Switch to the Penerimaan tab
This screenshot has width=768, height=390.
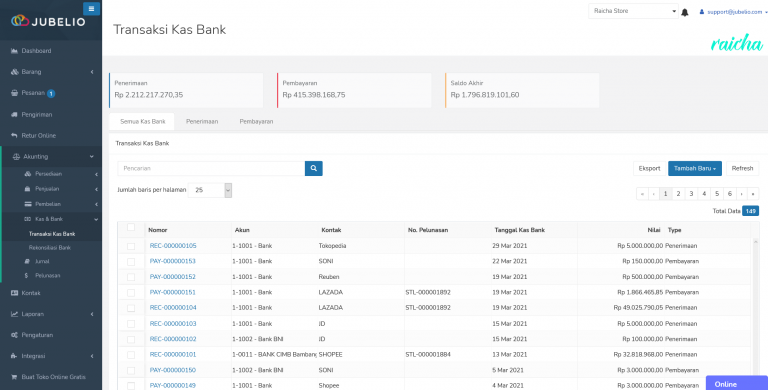202,122
